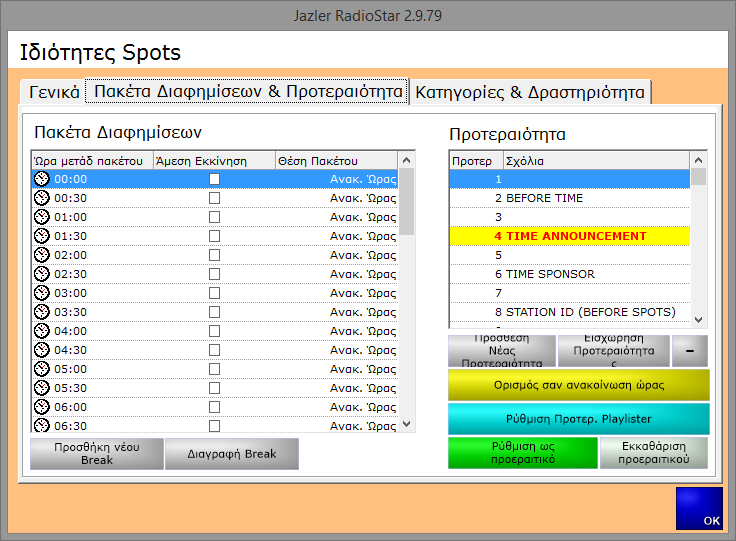This screenshot has height=541, width=736.
Task: Open Κατηγορίες & Δραστηριότητα tab
Action: pos(530,92)
